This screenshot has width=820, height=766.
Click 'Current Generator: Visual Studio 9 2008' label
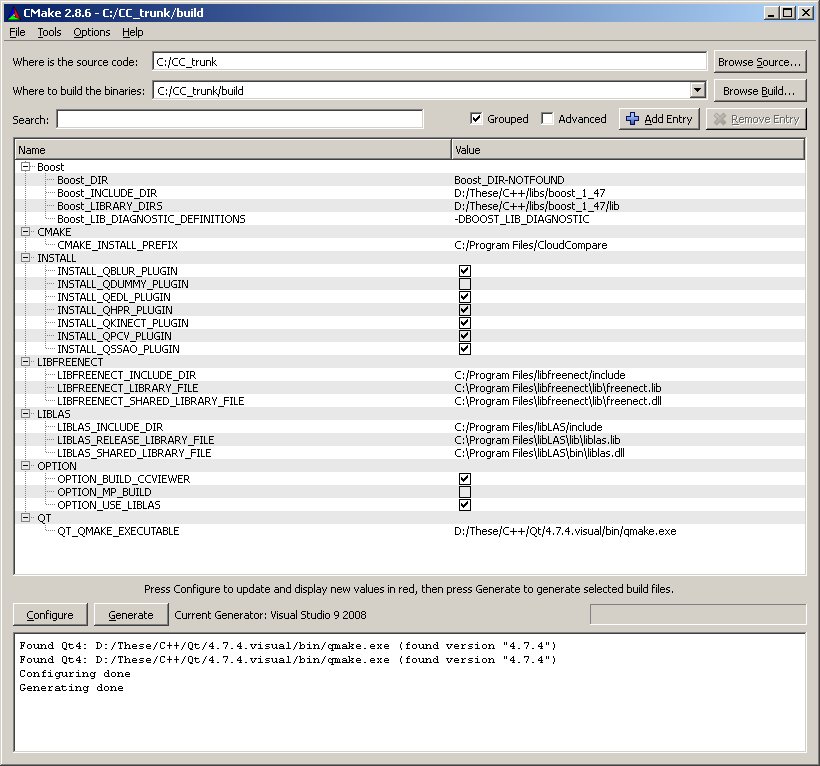pyautogui.click(x=270, y=615)
